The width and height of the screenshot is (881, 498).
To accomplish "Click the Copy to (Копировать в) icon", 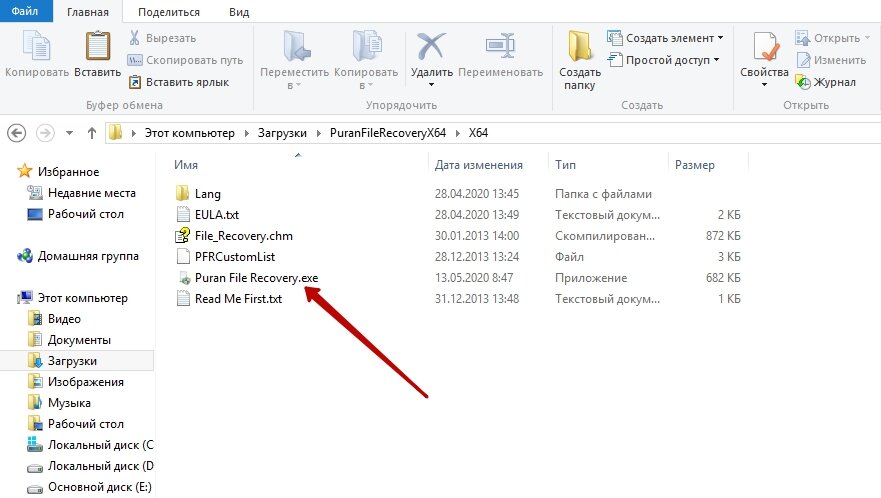I will click(366, 46).
